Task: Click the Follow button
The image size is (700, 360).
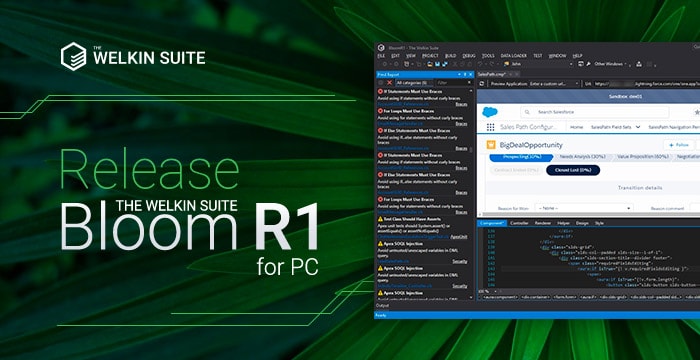Action: pyautogui.click(x=679, y=145)
